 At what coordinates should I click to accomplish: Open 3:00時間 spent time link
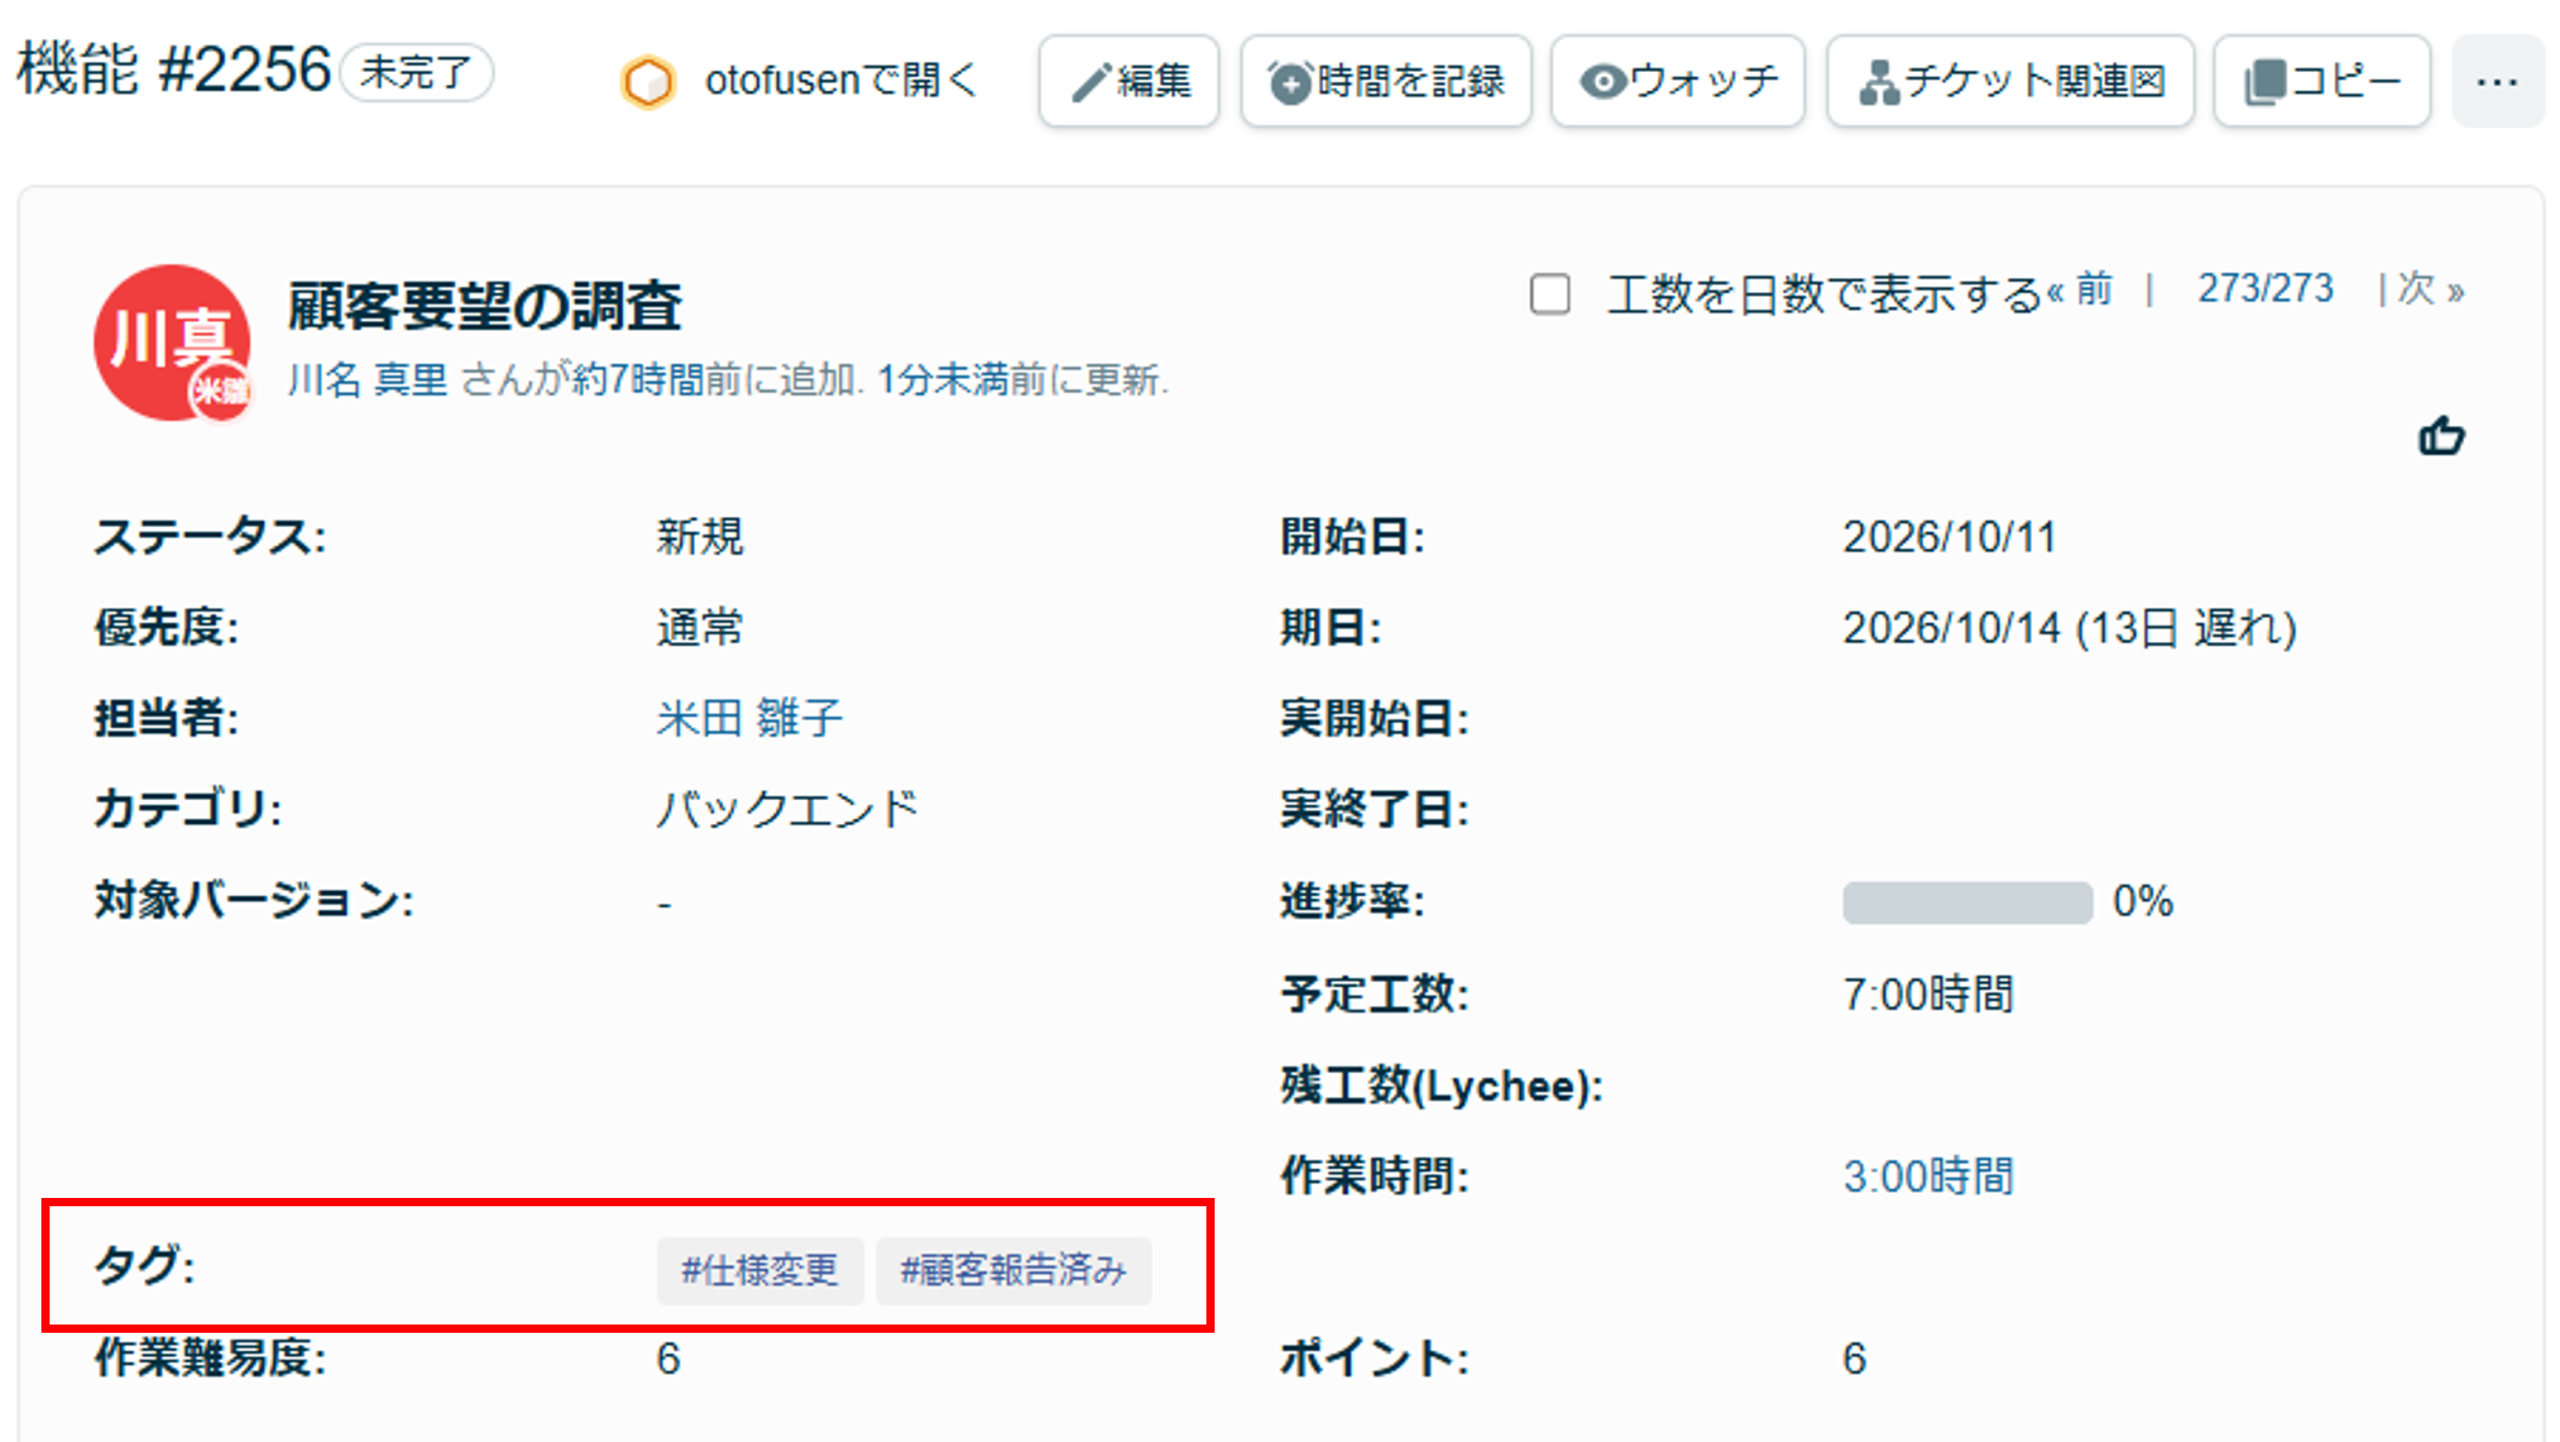point(1928,1176)
